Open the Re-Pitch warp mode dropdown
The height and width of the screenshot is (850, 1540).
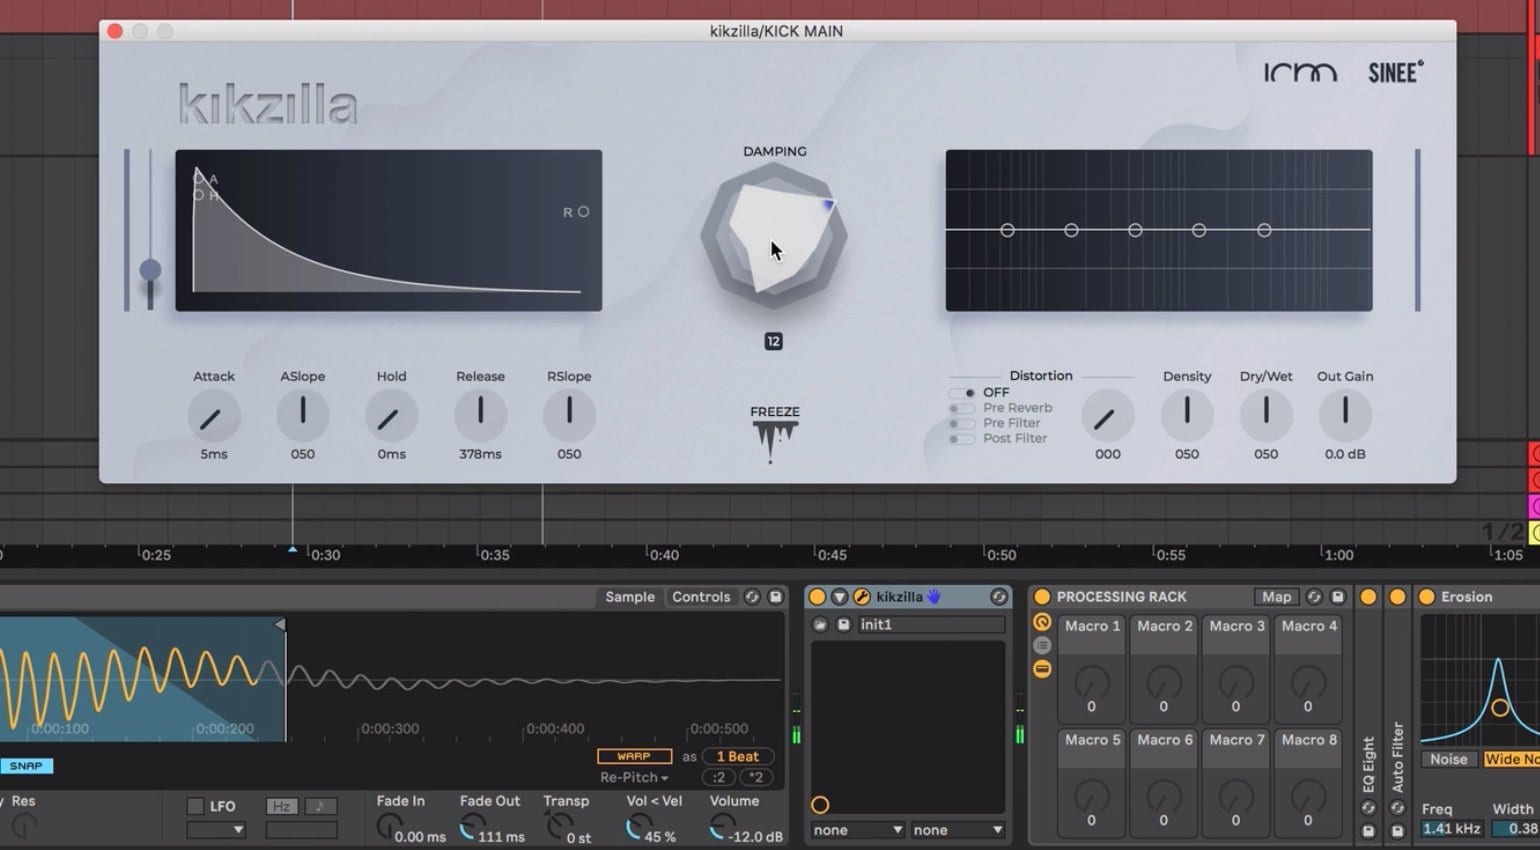click(x=634, y=777)
